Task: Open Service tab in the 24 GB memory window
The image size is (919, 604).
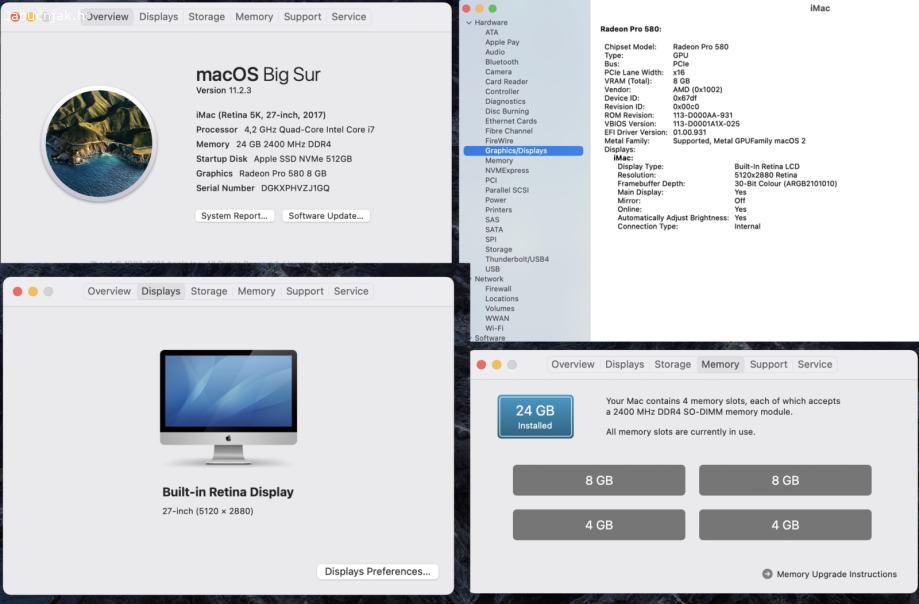Action: (x=815, y=364)
